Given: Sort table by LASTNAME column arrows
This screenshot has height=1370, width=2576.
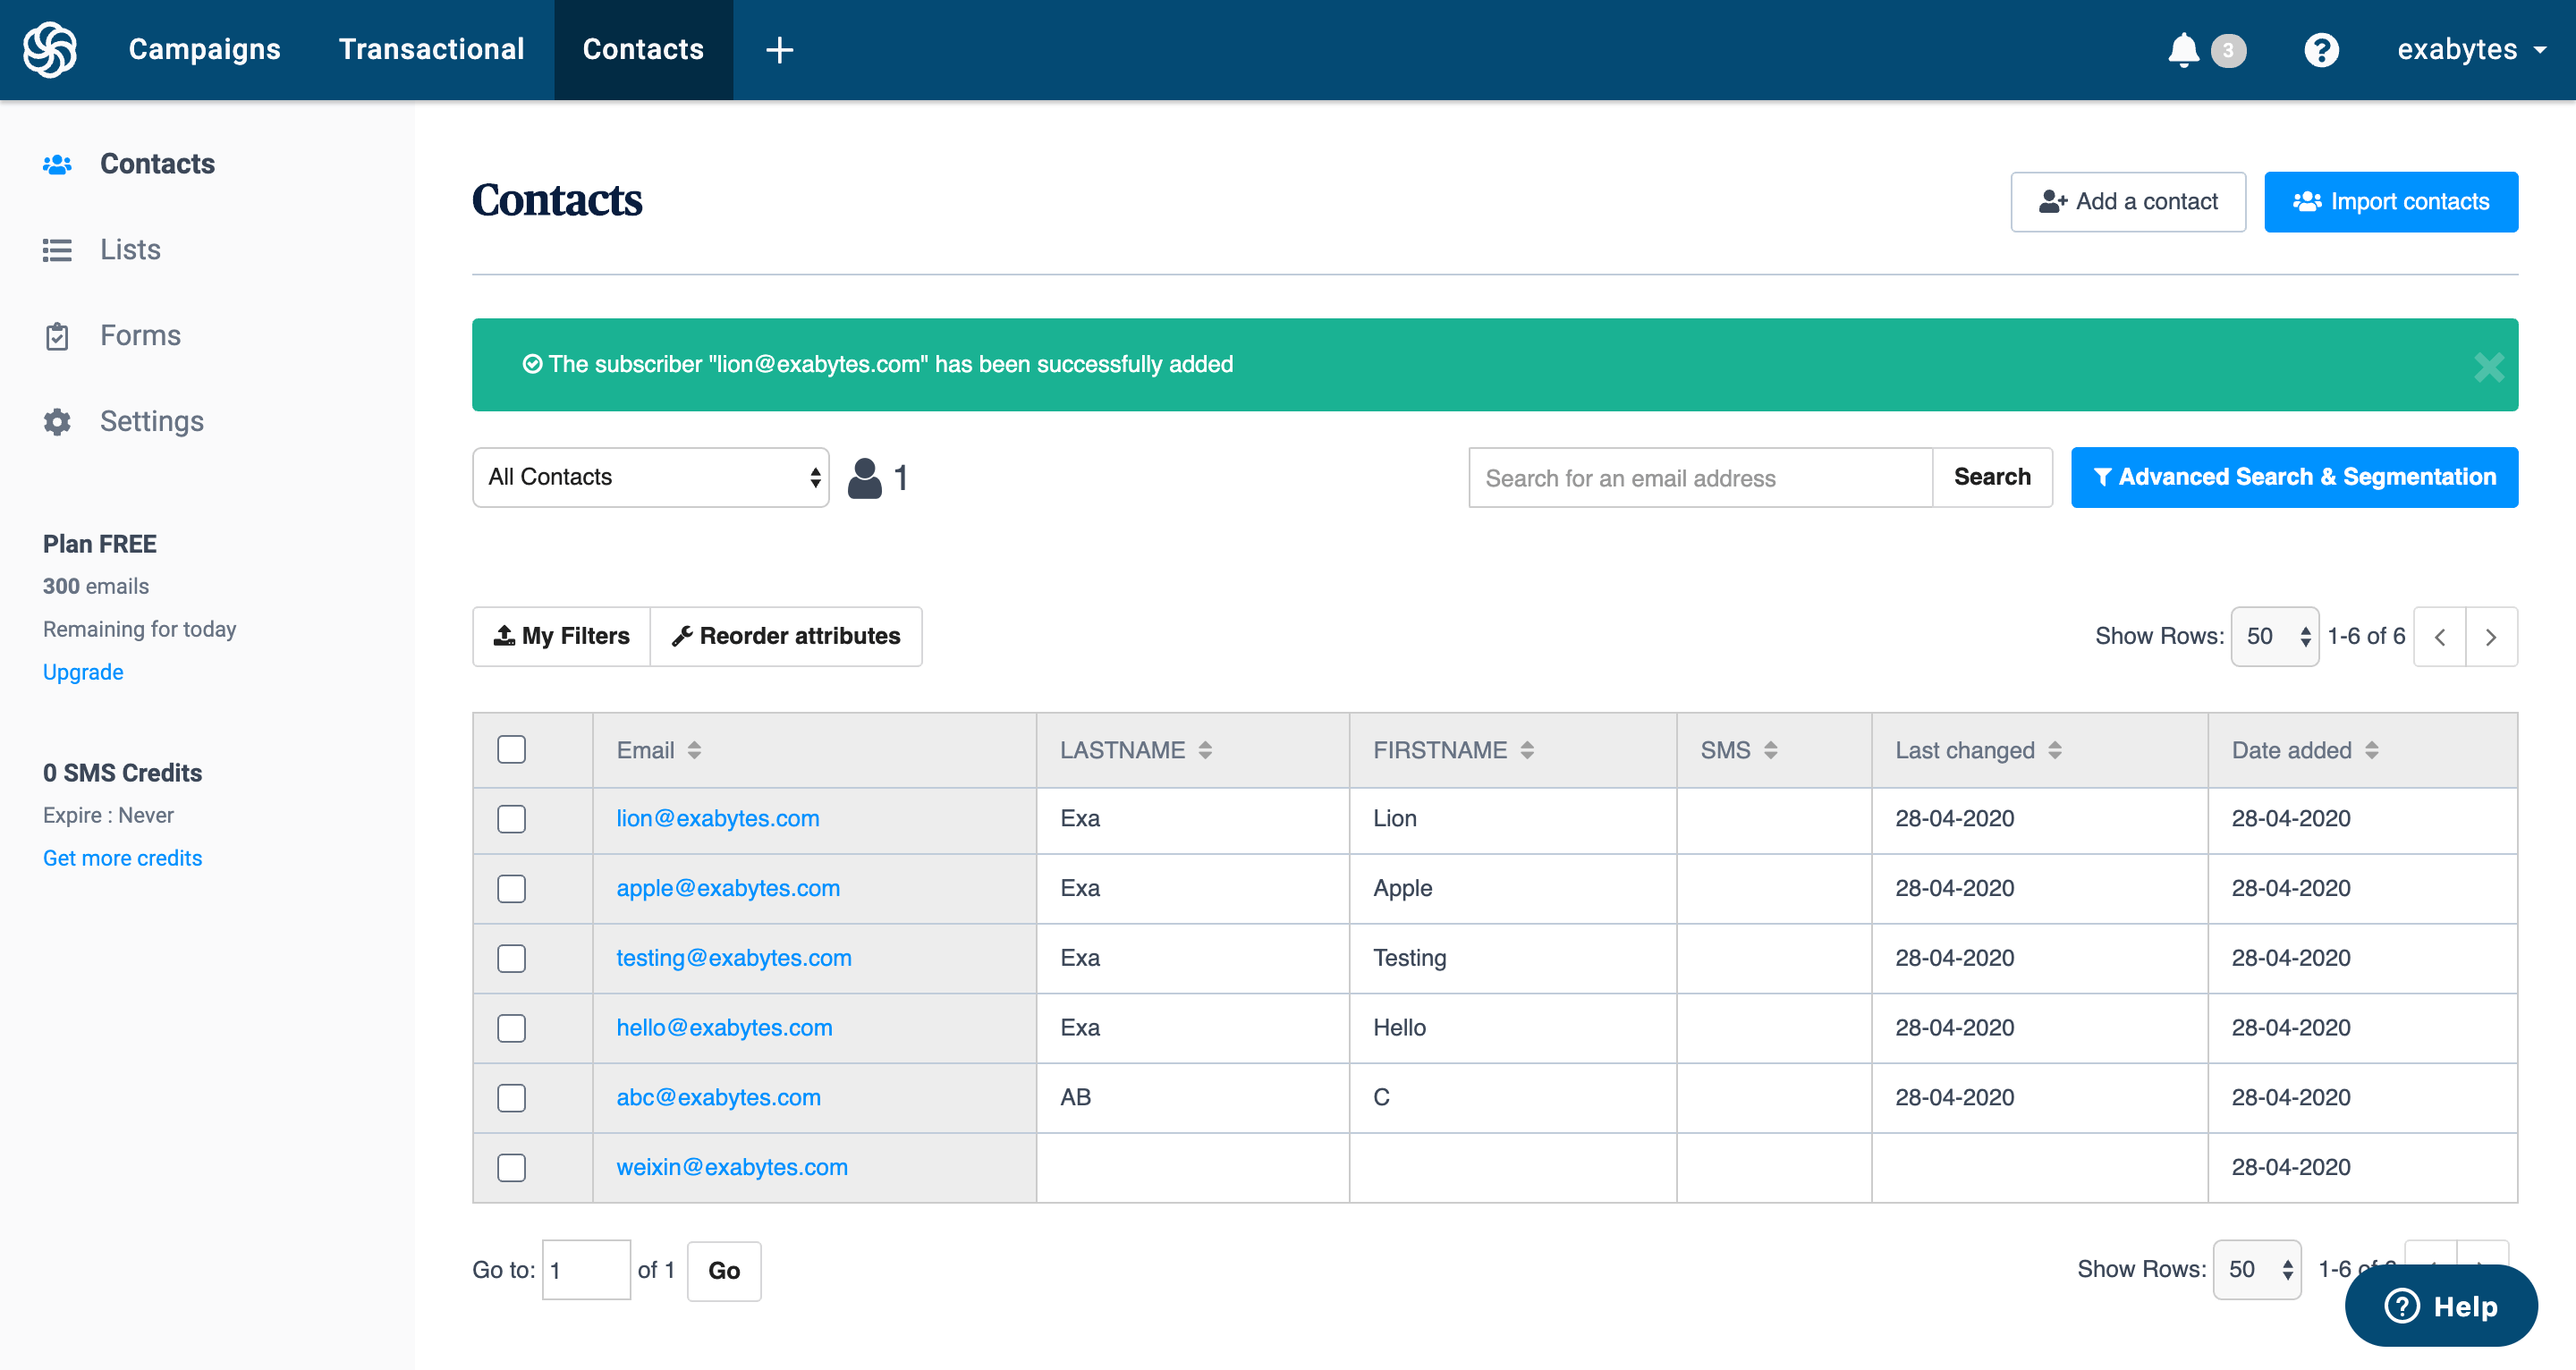Looking at the screenshot, I should [1205, 750].
